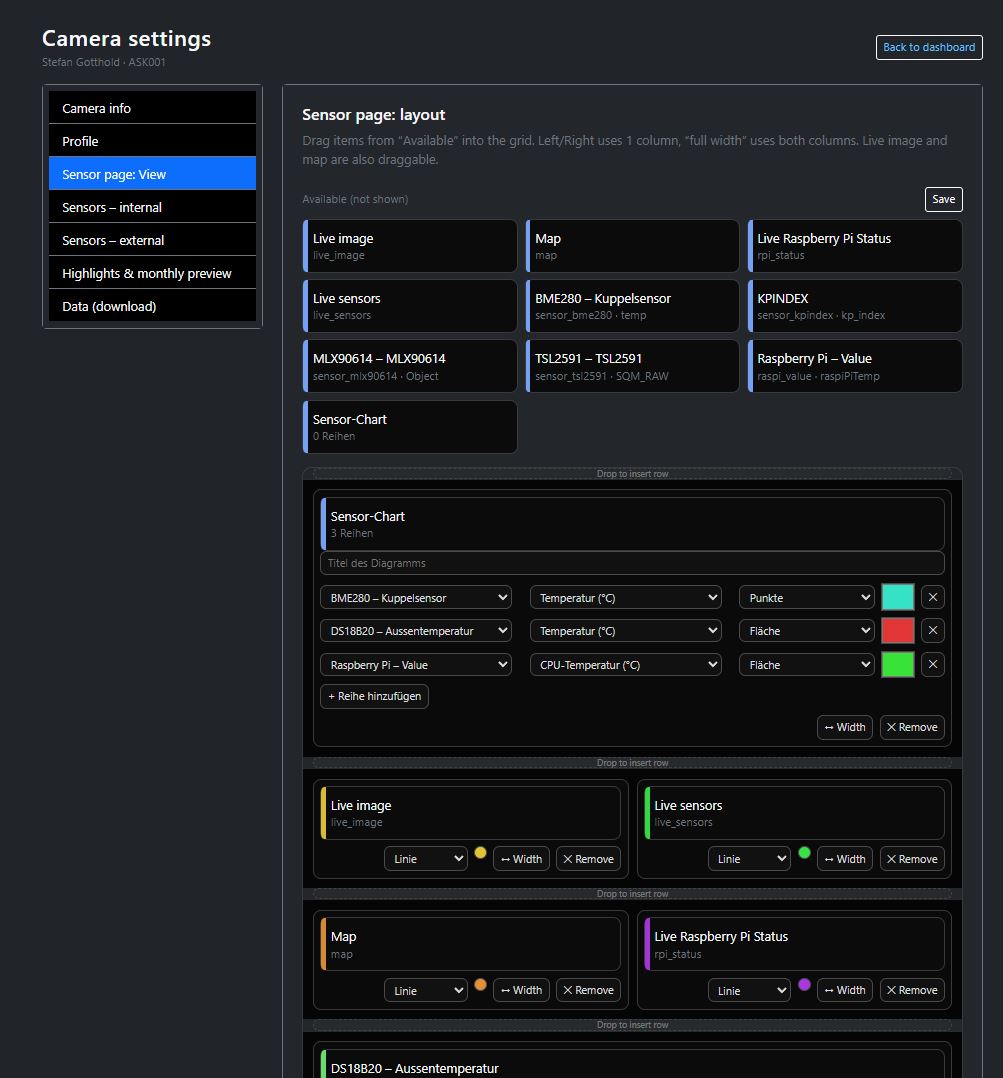Remove the DS18B20 row with its × icon
The image size is (1003, 1078).
pyautogui.click(x=932, y=630)
